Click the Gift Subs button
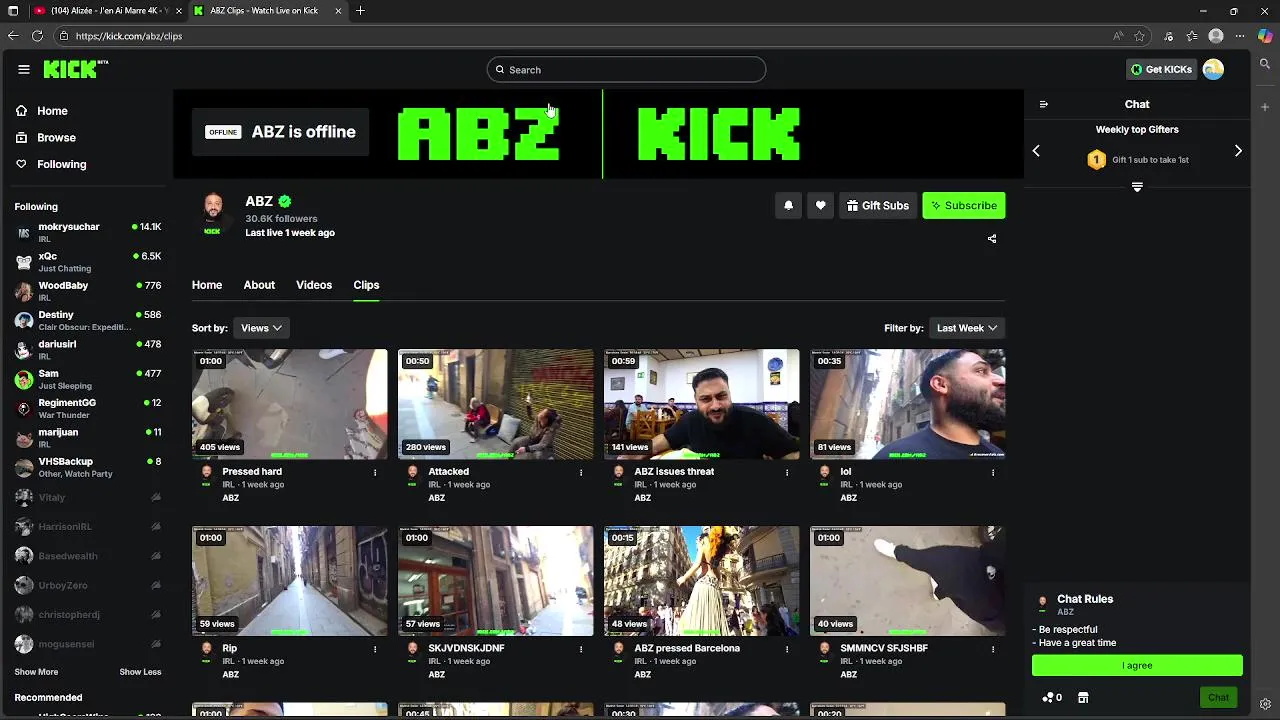Image resolution: width=1280 pixels, height=720 pixels. point(877,205)
